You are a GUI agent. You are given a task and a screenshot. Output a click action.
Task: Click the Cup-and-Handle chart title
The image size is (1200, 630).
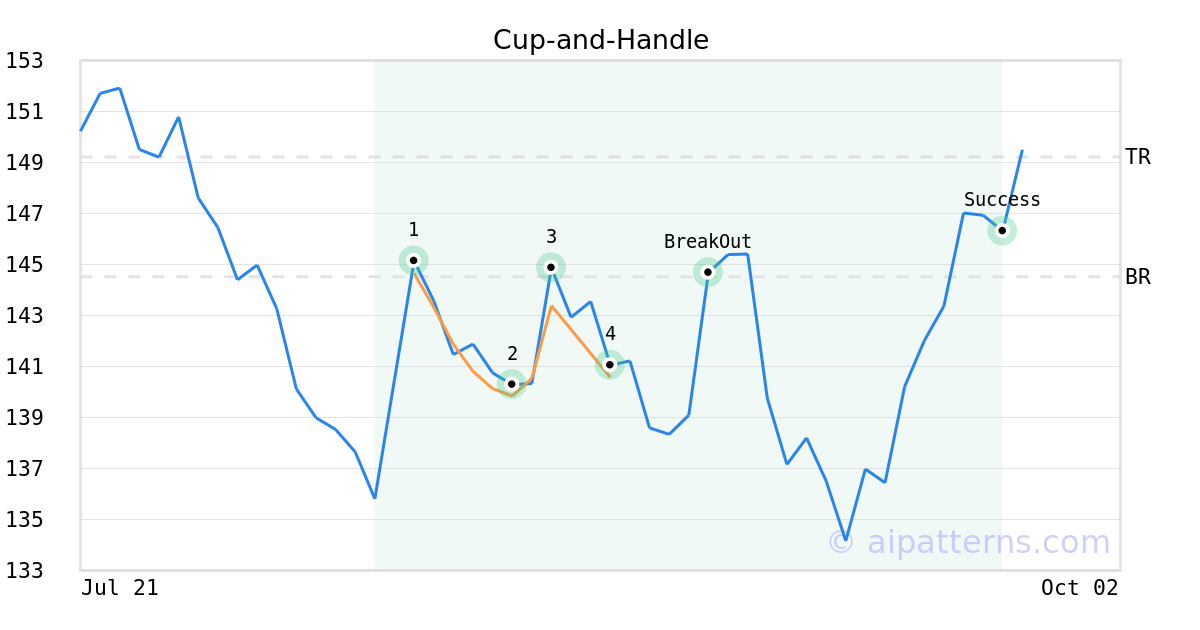tap(600, 40)
